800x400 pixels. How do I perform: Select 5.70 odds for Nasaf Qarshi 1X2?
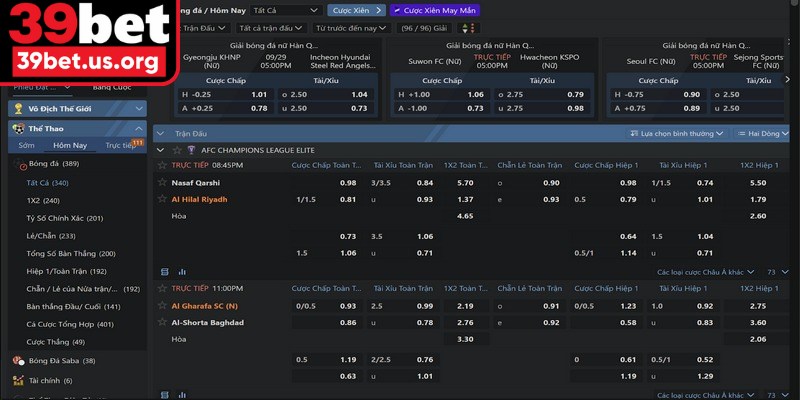click(465, 183)
